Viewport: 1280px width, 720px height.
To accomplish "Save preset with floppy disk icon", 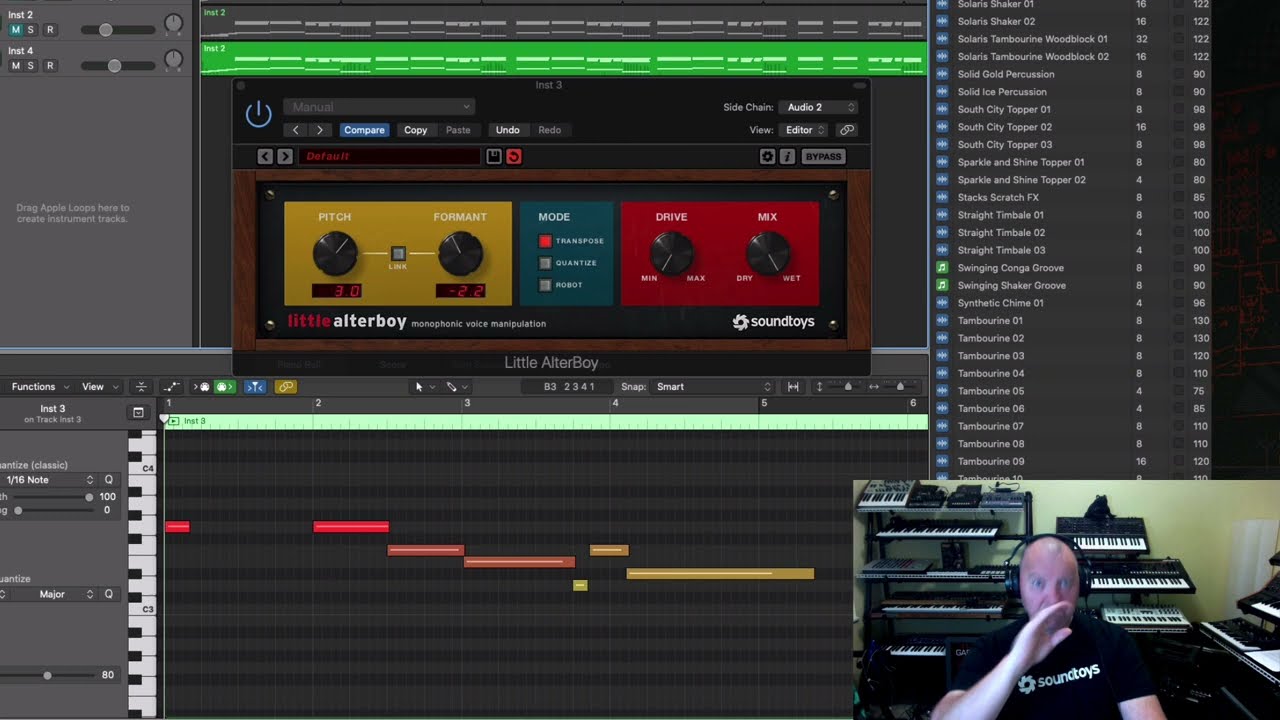I will coord(493,156).
